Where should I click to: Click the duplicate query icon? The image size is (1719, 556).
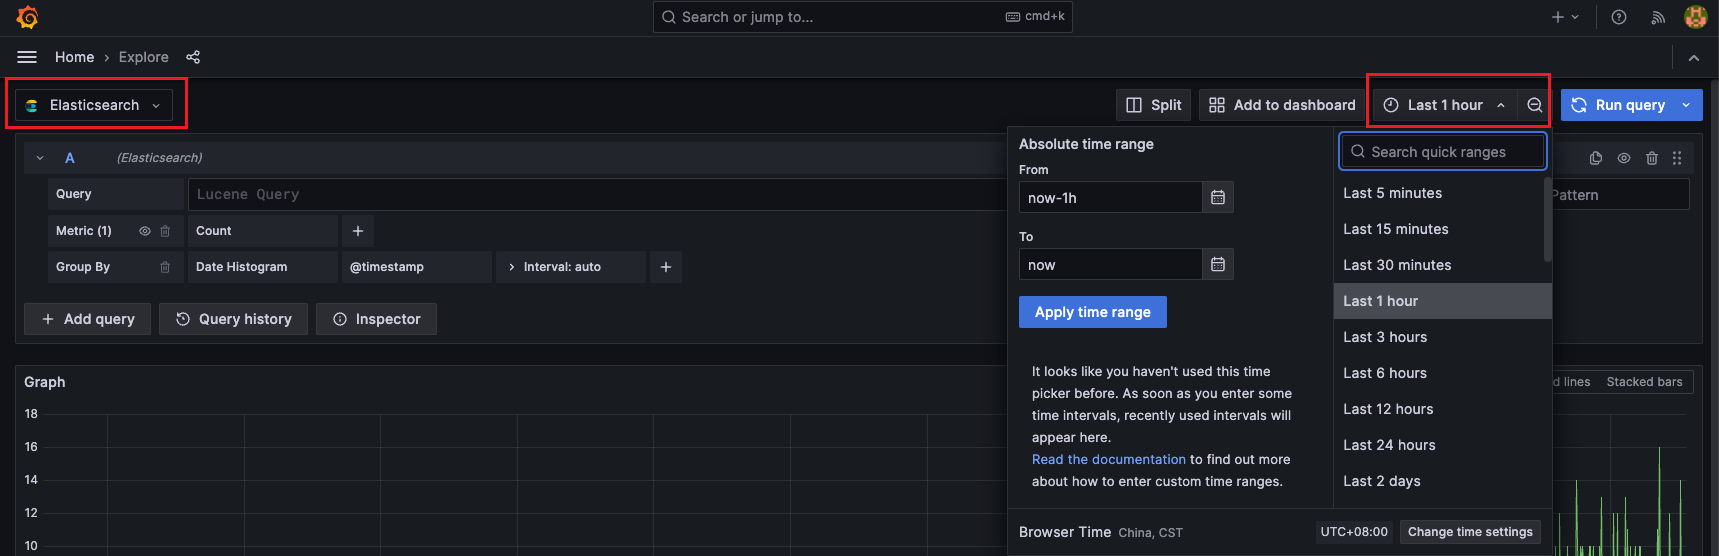1596,158
